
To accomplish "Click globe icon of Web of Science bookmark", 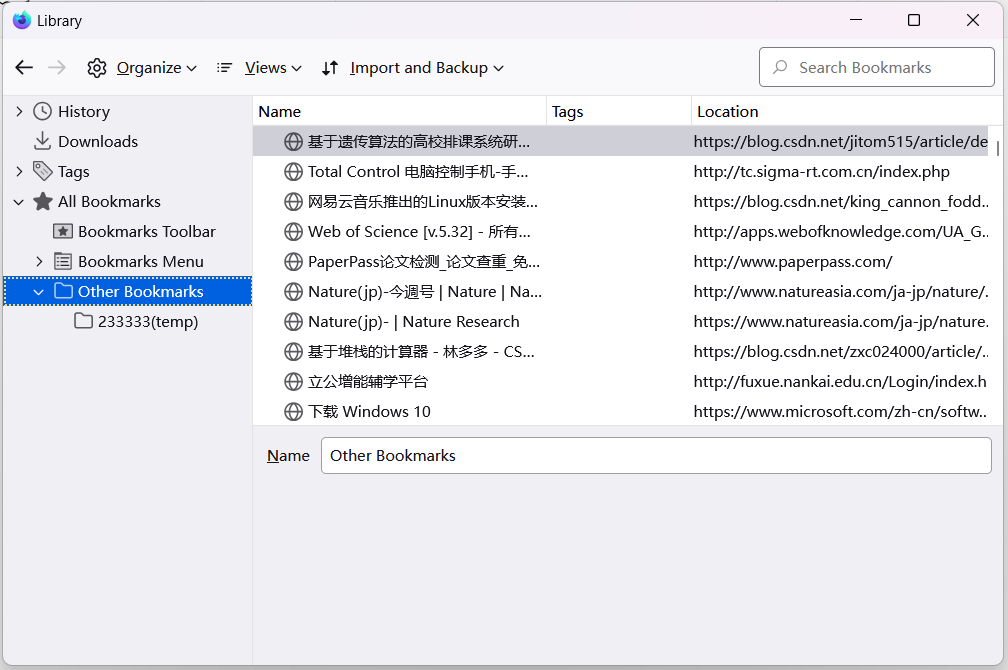I will click(x=293, y=231).
